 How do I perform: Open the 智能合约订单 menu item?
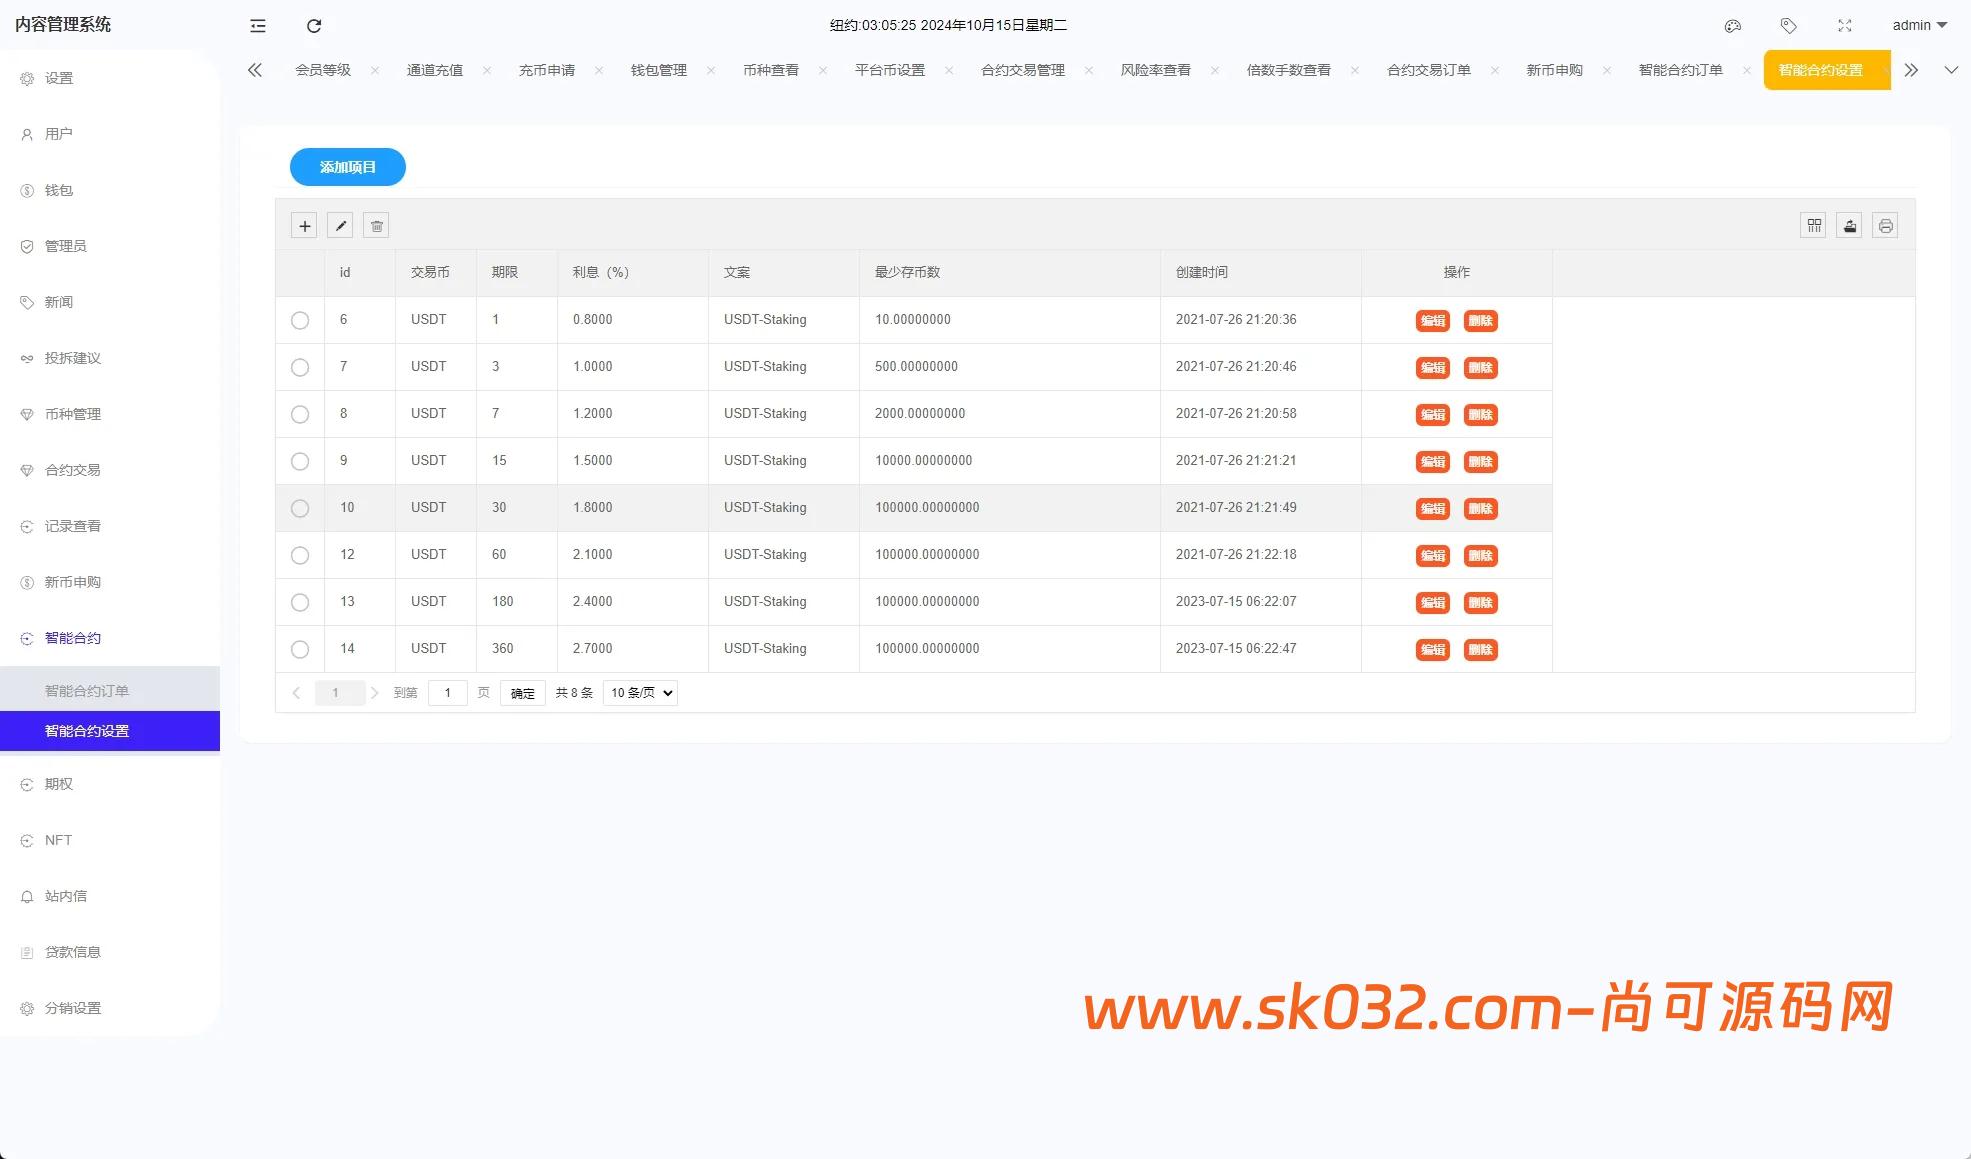85,690
